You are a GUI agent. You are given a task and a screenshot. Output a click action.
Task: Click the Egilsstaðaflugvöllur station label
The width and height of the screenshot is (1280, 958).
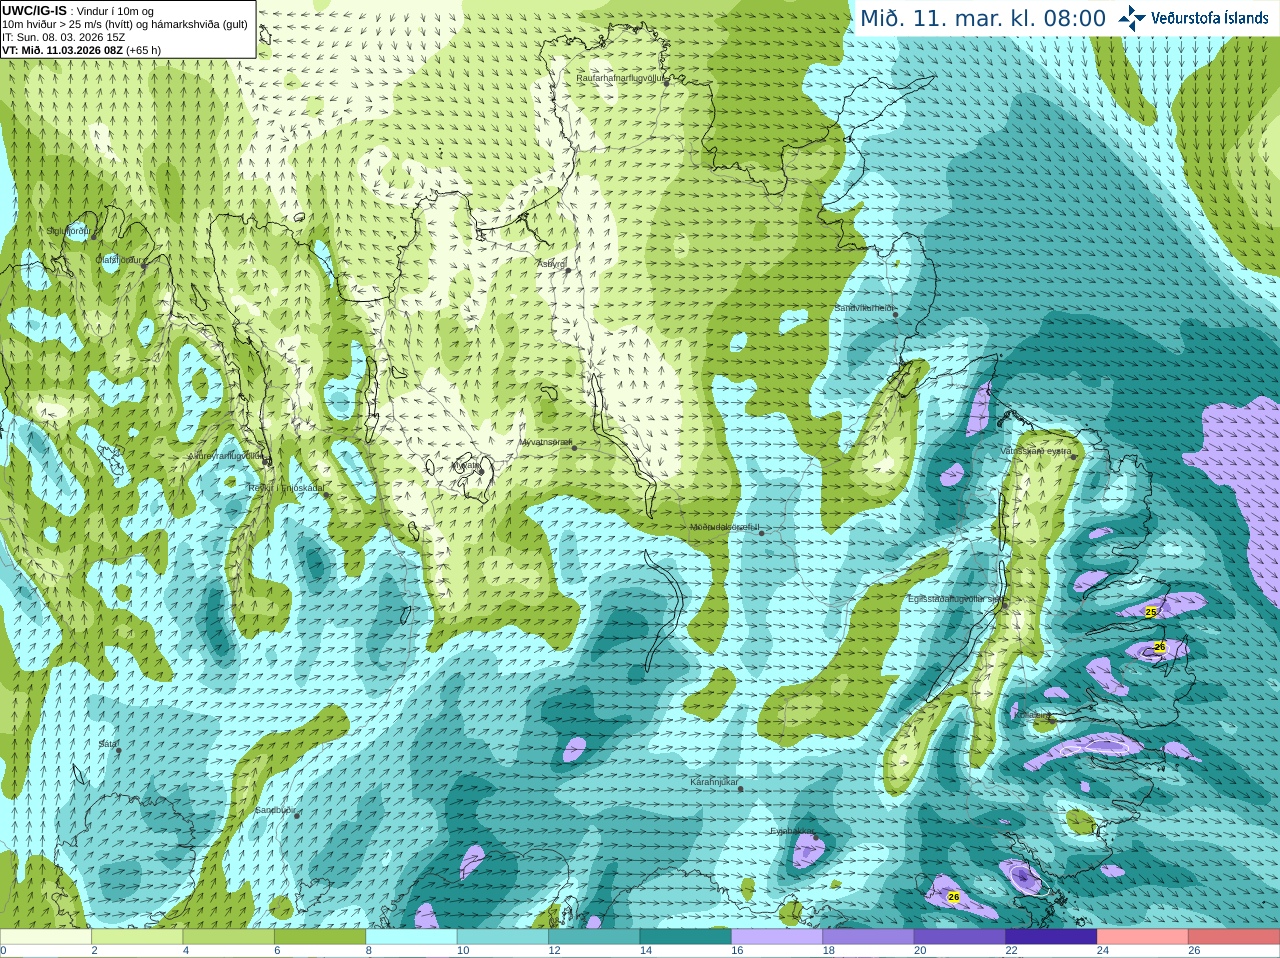coord(954,598)
